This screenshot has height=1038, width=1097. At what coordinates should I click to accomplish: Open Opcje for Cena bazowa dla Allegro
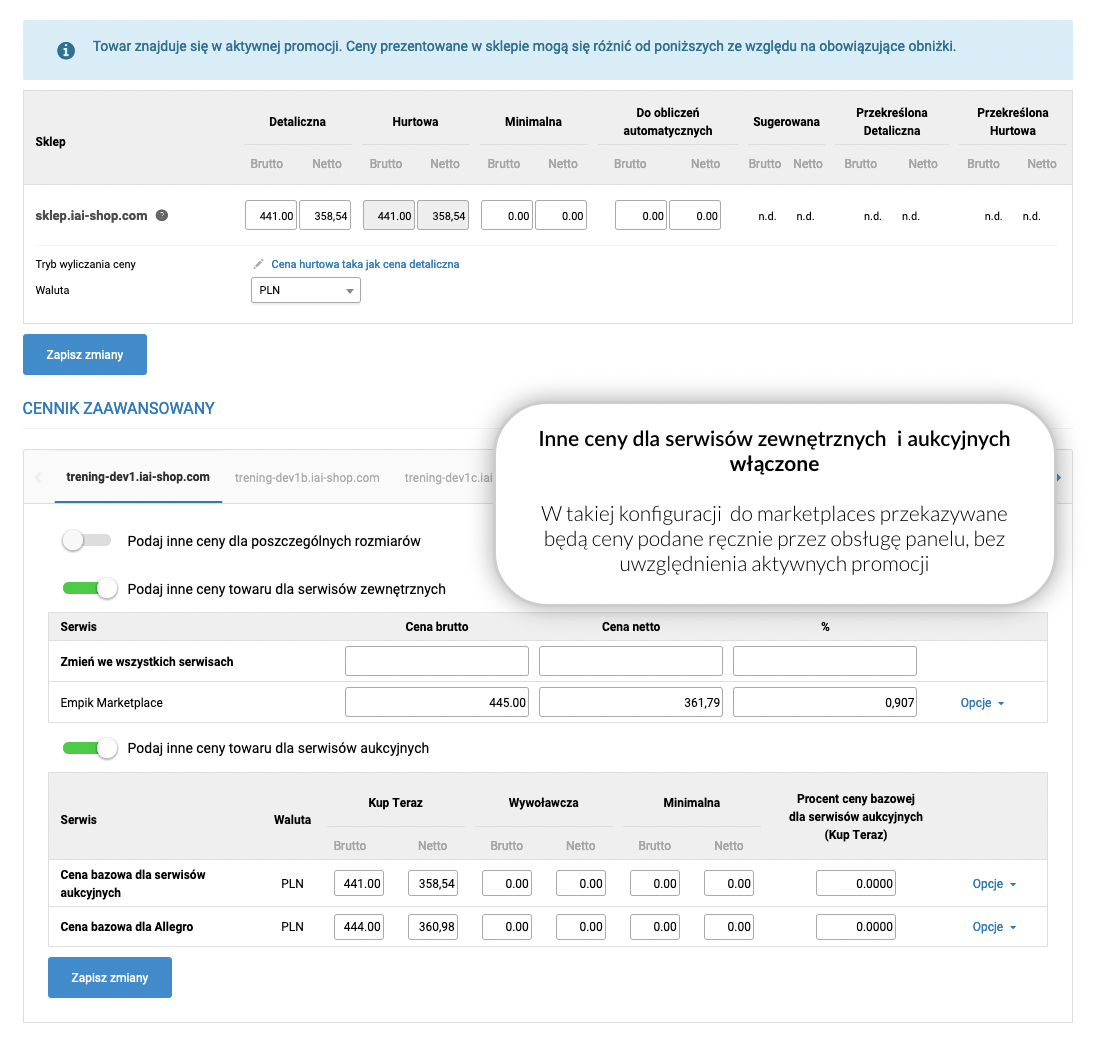(994, 927)
